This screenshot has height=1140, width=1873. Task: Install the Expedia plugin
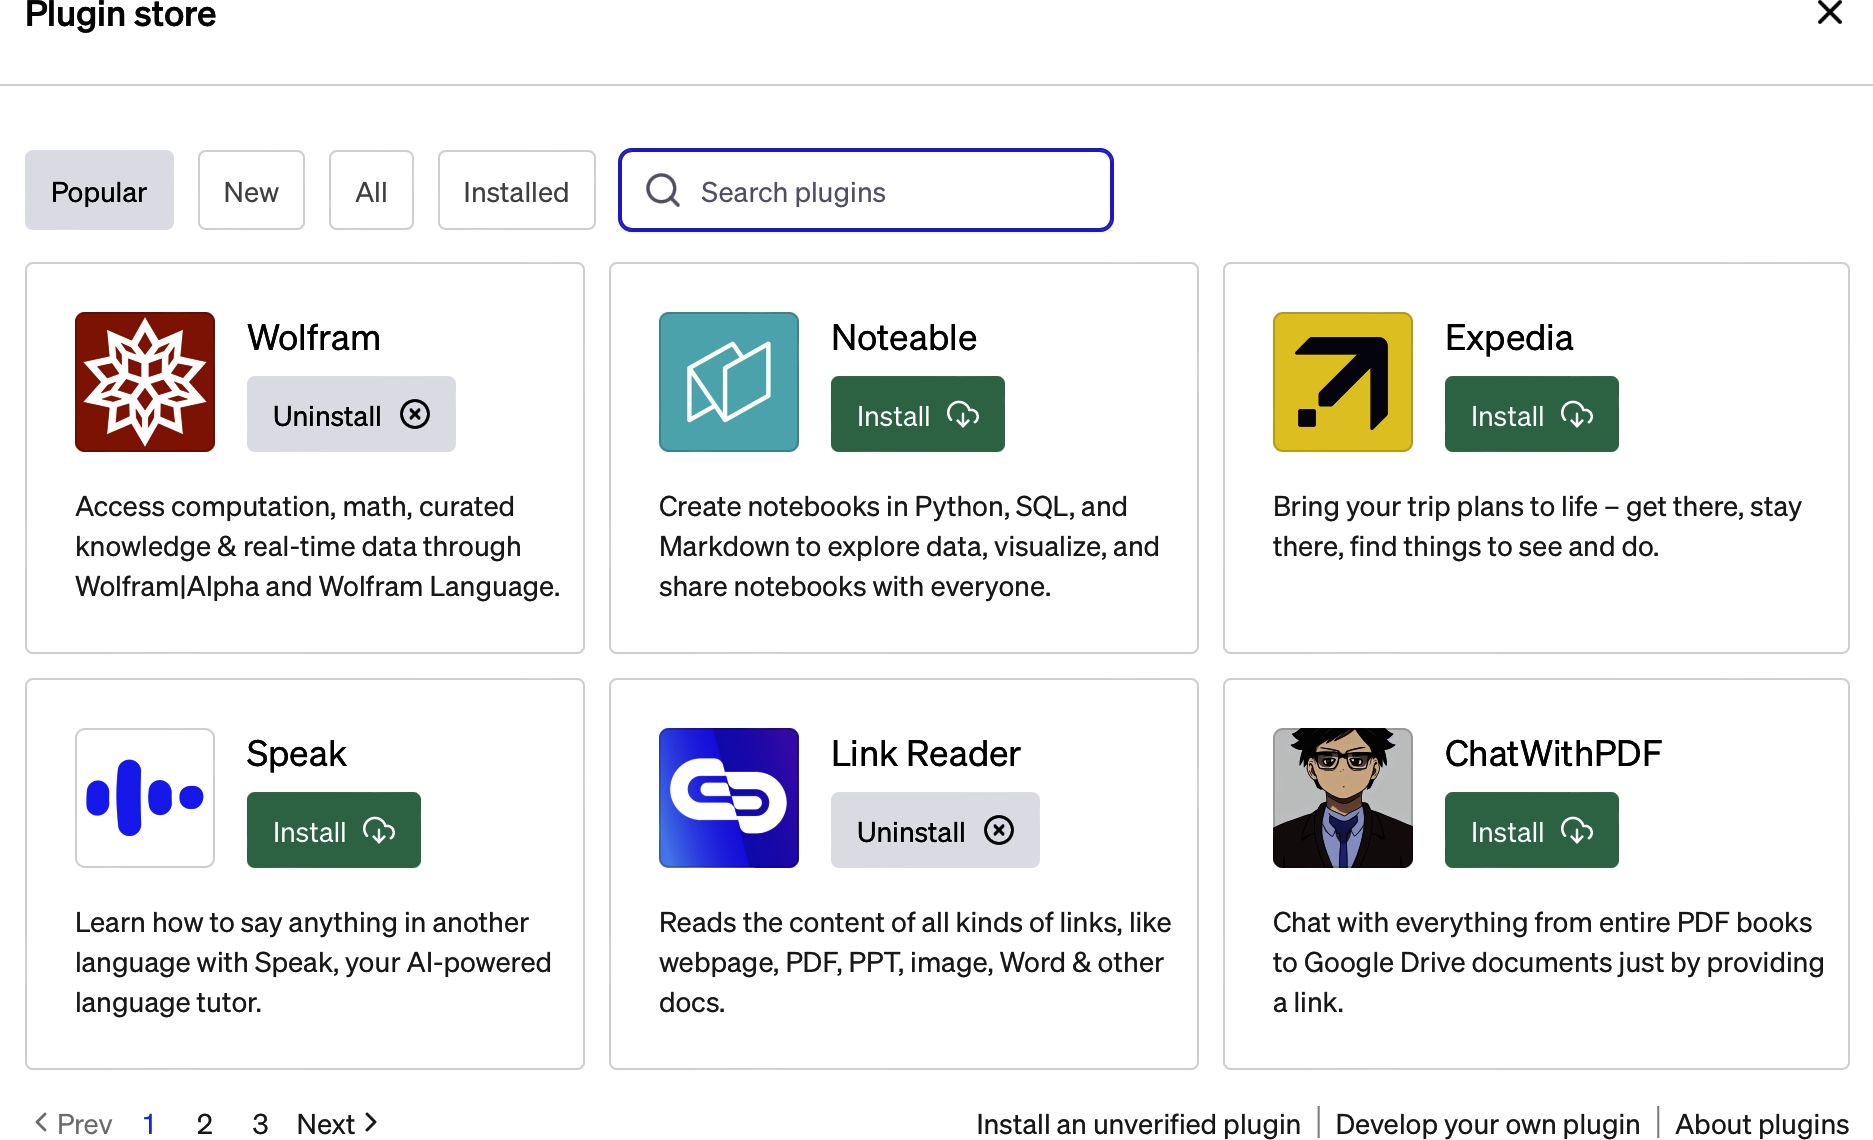point(1532,414)
